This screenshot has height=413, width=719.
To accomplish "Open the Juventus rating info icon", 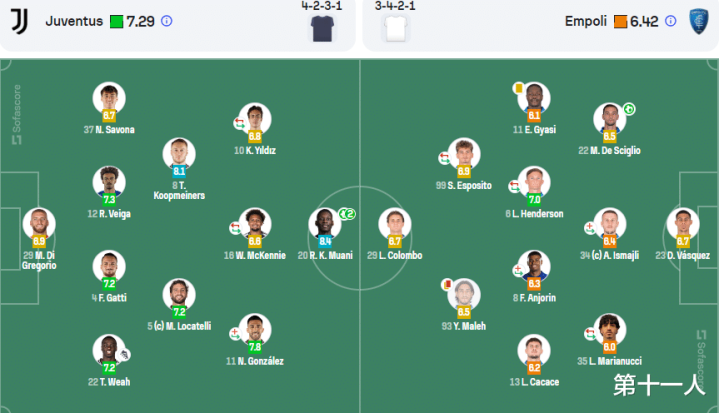I will point(167,21).
